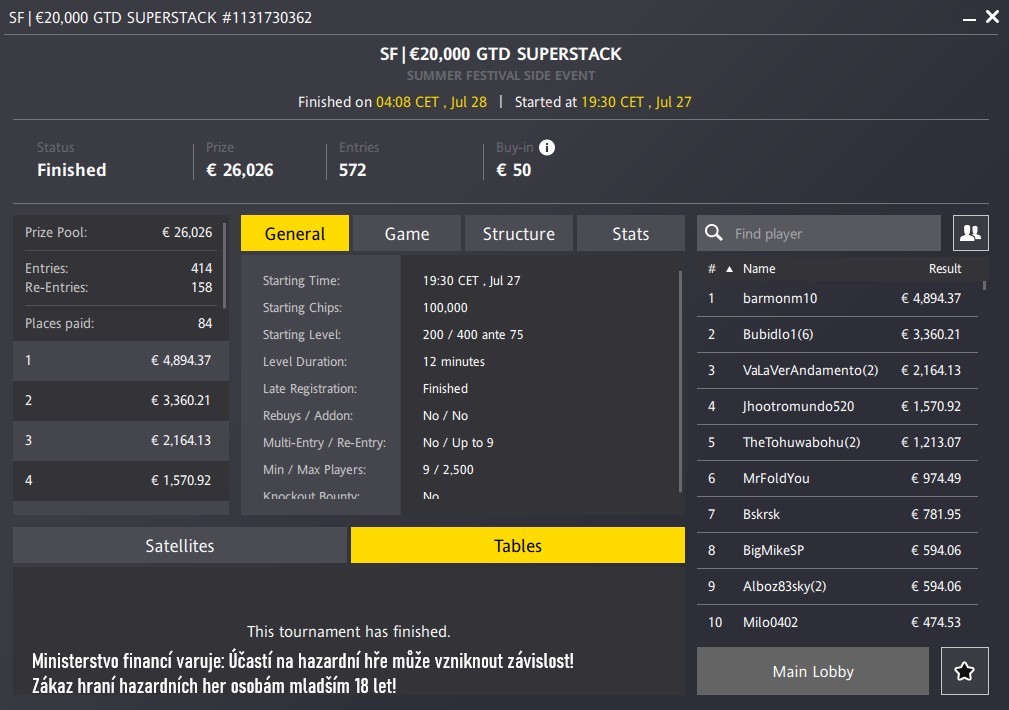Select the Tables tab
The image size is (1009, 710).
tap(517, 546)
